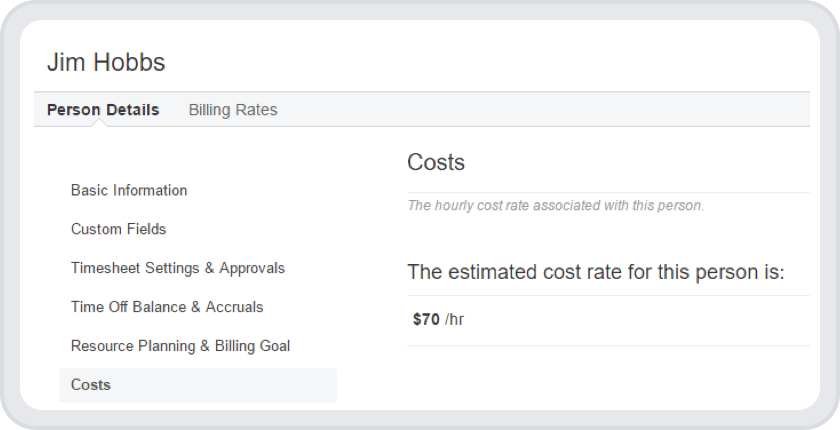Click the Costs section heading
This screenshot has height=430, width=840.
coord(436,162)
